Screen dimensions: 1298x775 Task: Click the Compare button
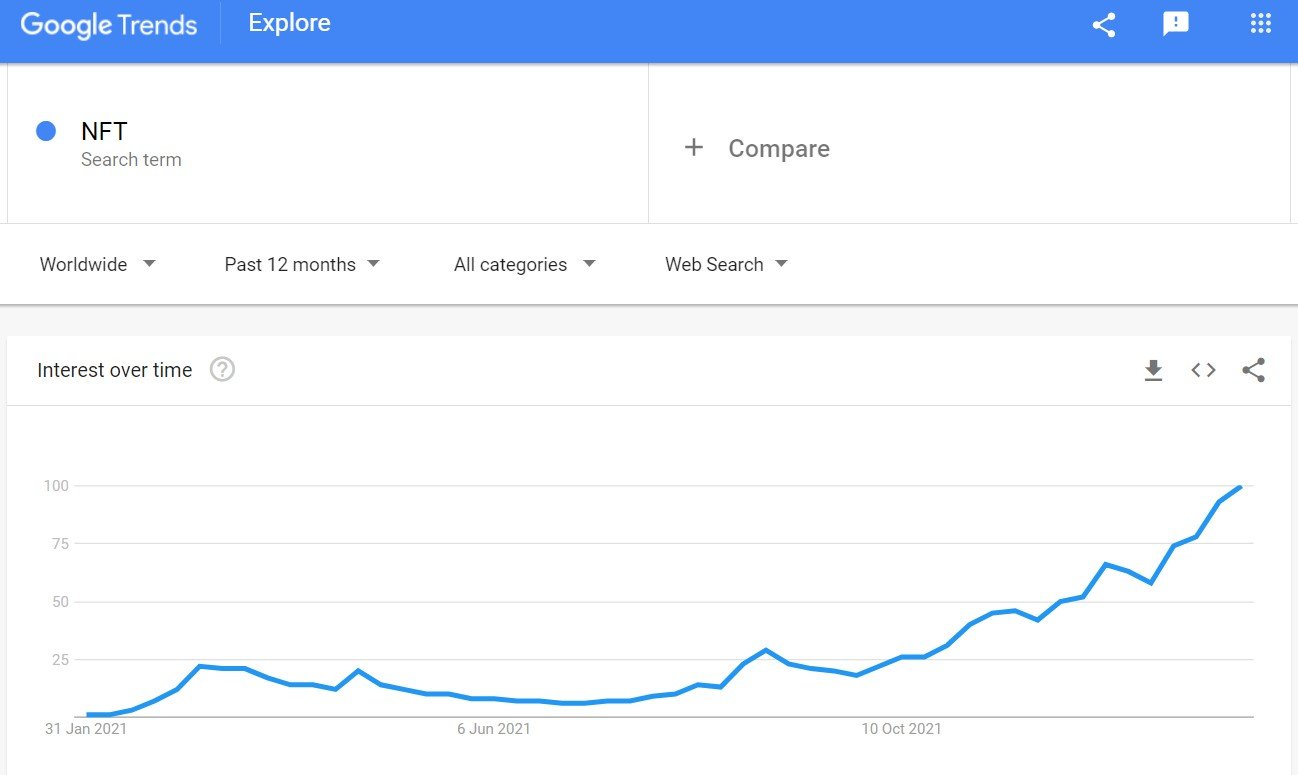click(x=757, y=148)
